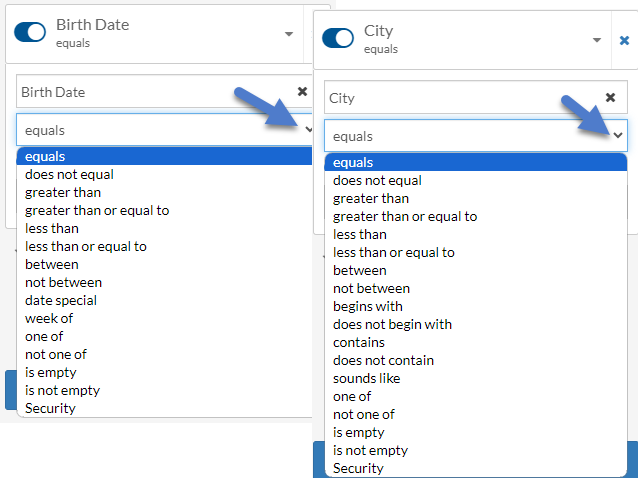This screenshot has height=478, width=638.
Task: Select 'date special' in Birth Date list
Action: coord(61,300)
